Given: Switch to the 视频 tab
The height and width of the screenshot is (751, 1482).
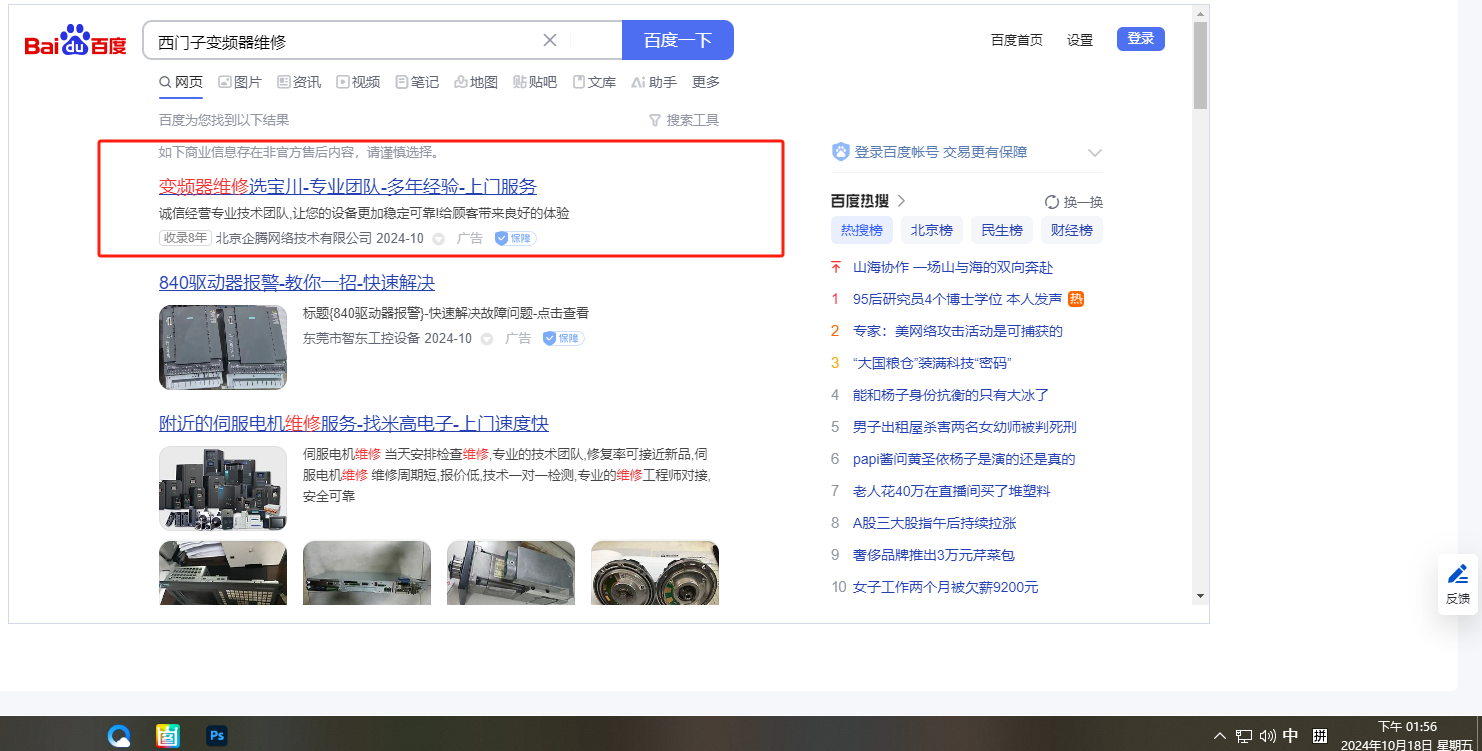Looking at the screenshot, I should [358, 82].
